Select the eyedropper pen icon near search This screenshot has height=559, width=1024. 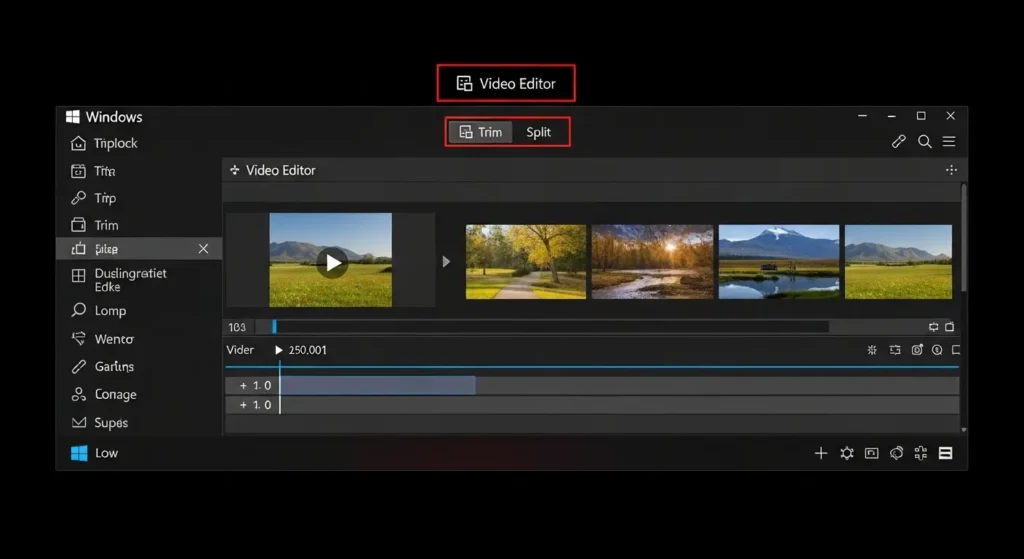tap(899, 142)
